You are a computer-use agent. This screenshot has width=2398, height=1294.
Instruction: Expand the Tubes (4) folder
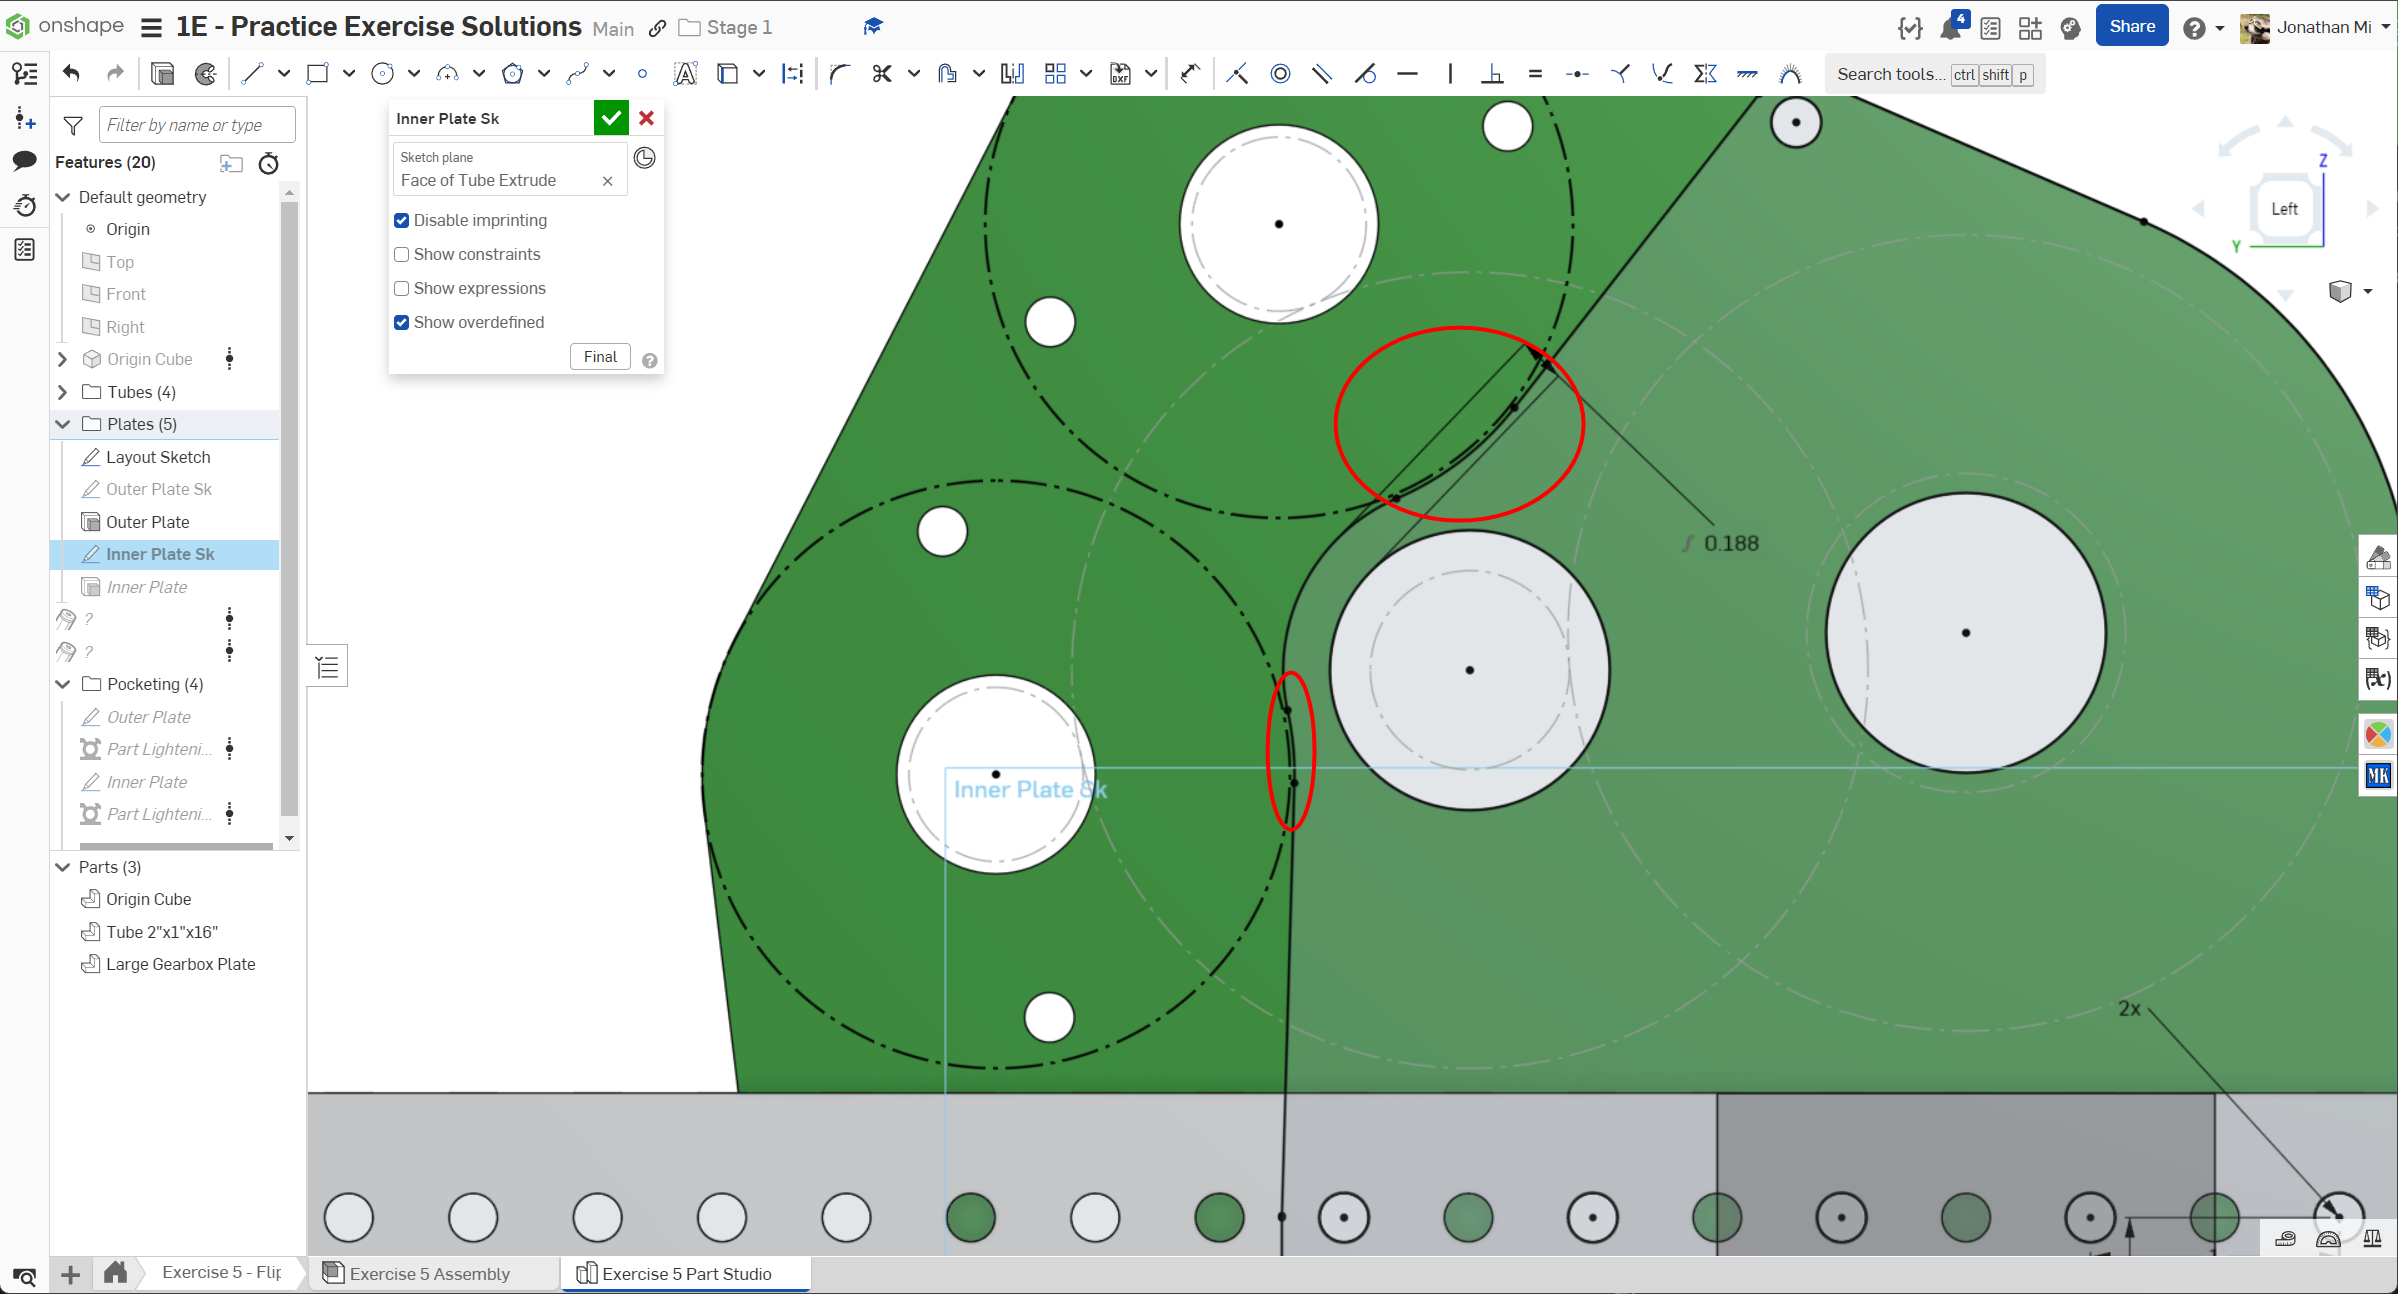click(x=63, y=392)
